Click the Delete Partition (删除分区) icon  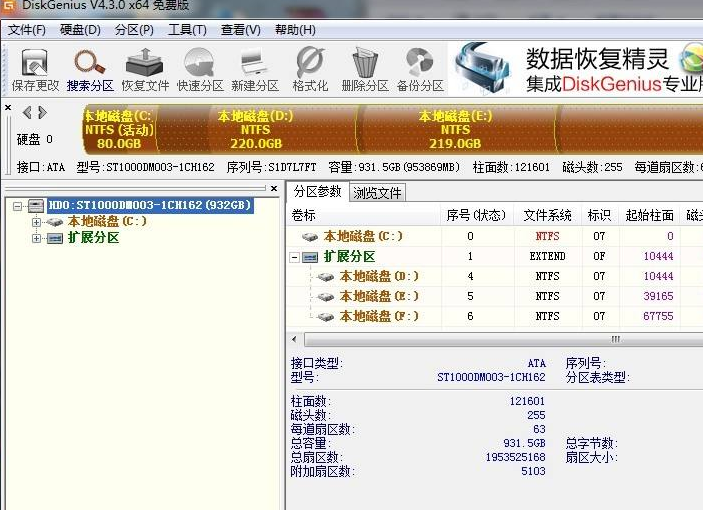tap(364, 69)
